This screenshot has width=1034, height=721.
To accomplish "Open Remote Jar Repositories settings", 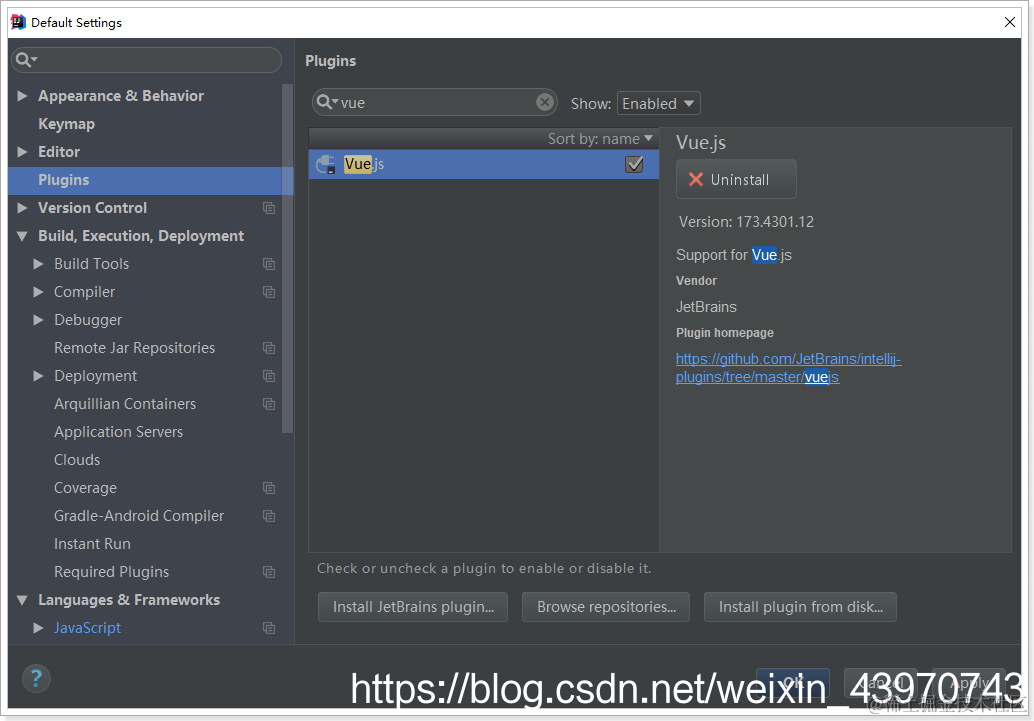I will click(135, 348).
